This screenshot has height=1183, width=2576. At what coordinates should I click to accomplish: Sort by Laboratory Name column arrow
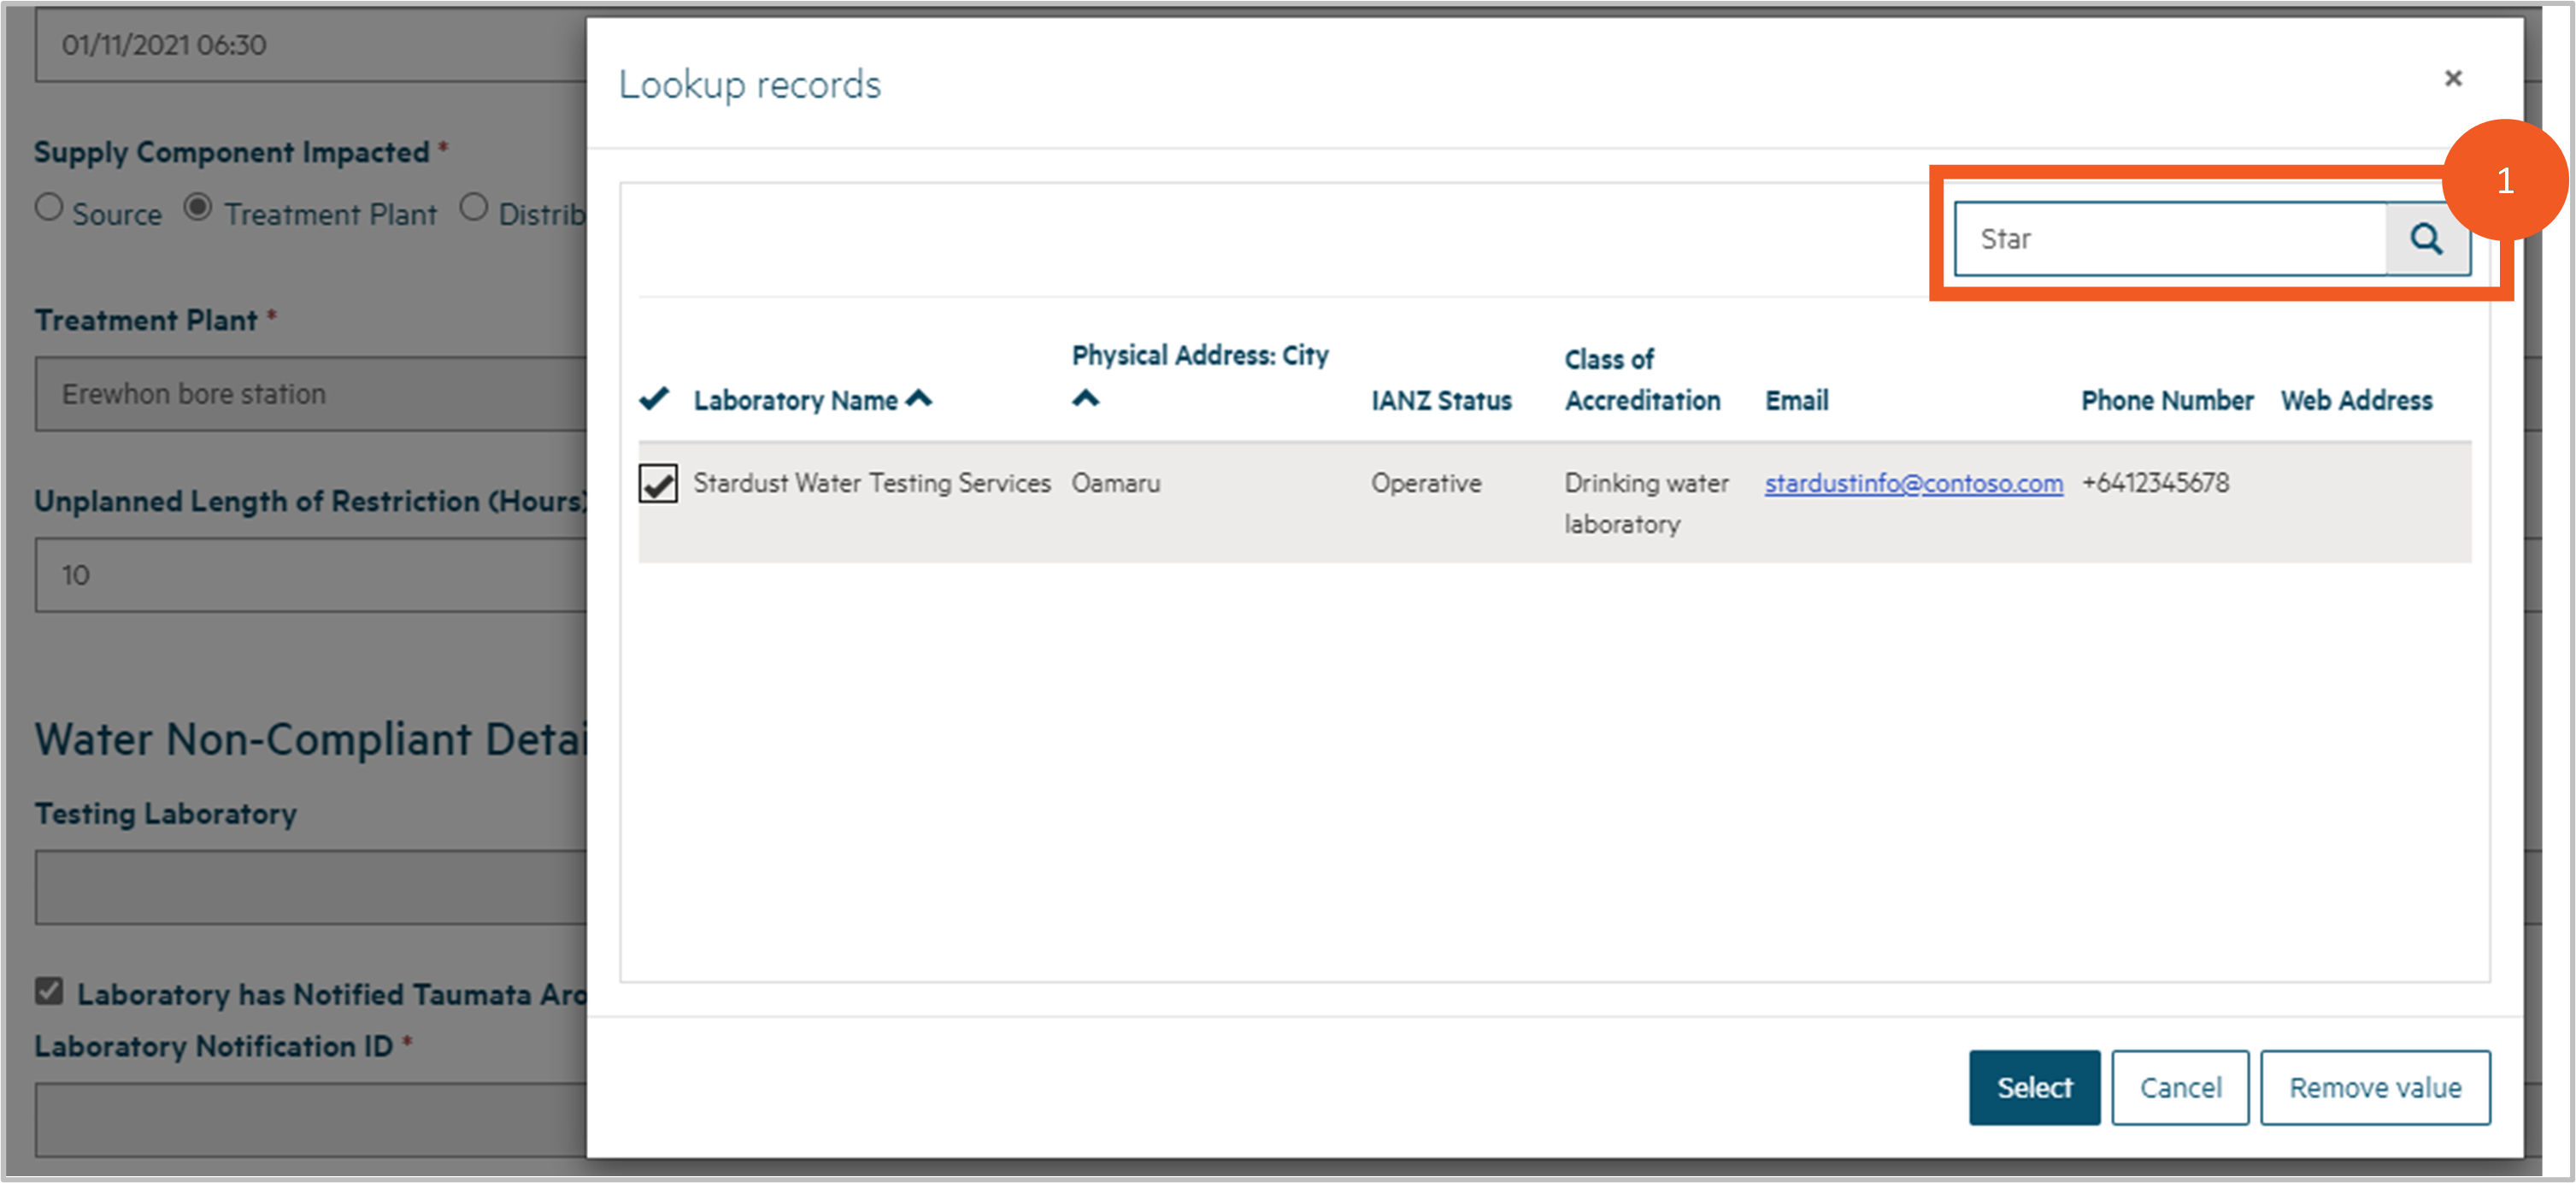919,399
